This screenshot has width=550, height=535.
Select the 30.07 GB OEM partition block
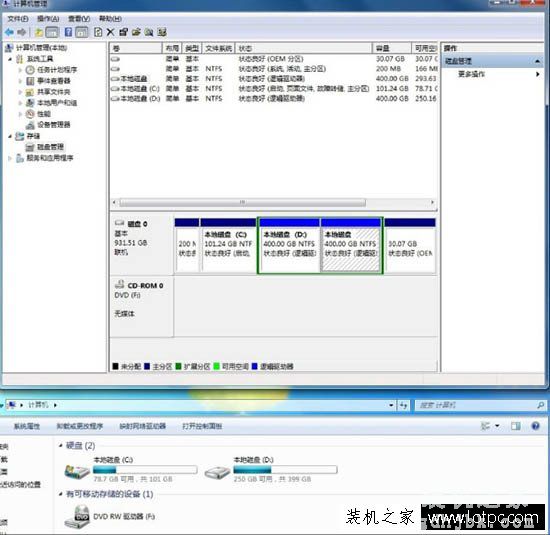410,246
